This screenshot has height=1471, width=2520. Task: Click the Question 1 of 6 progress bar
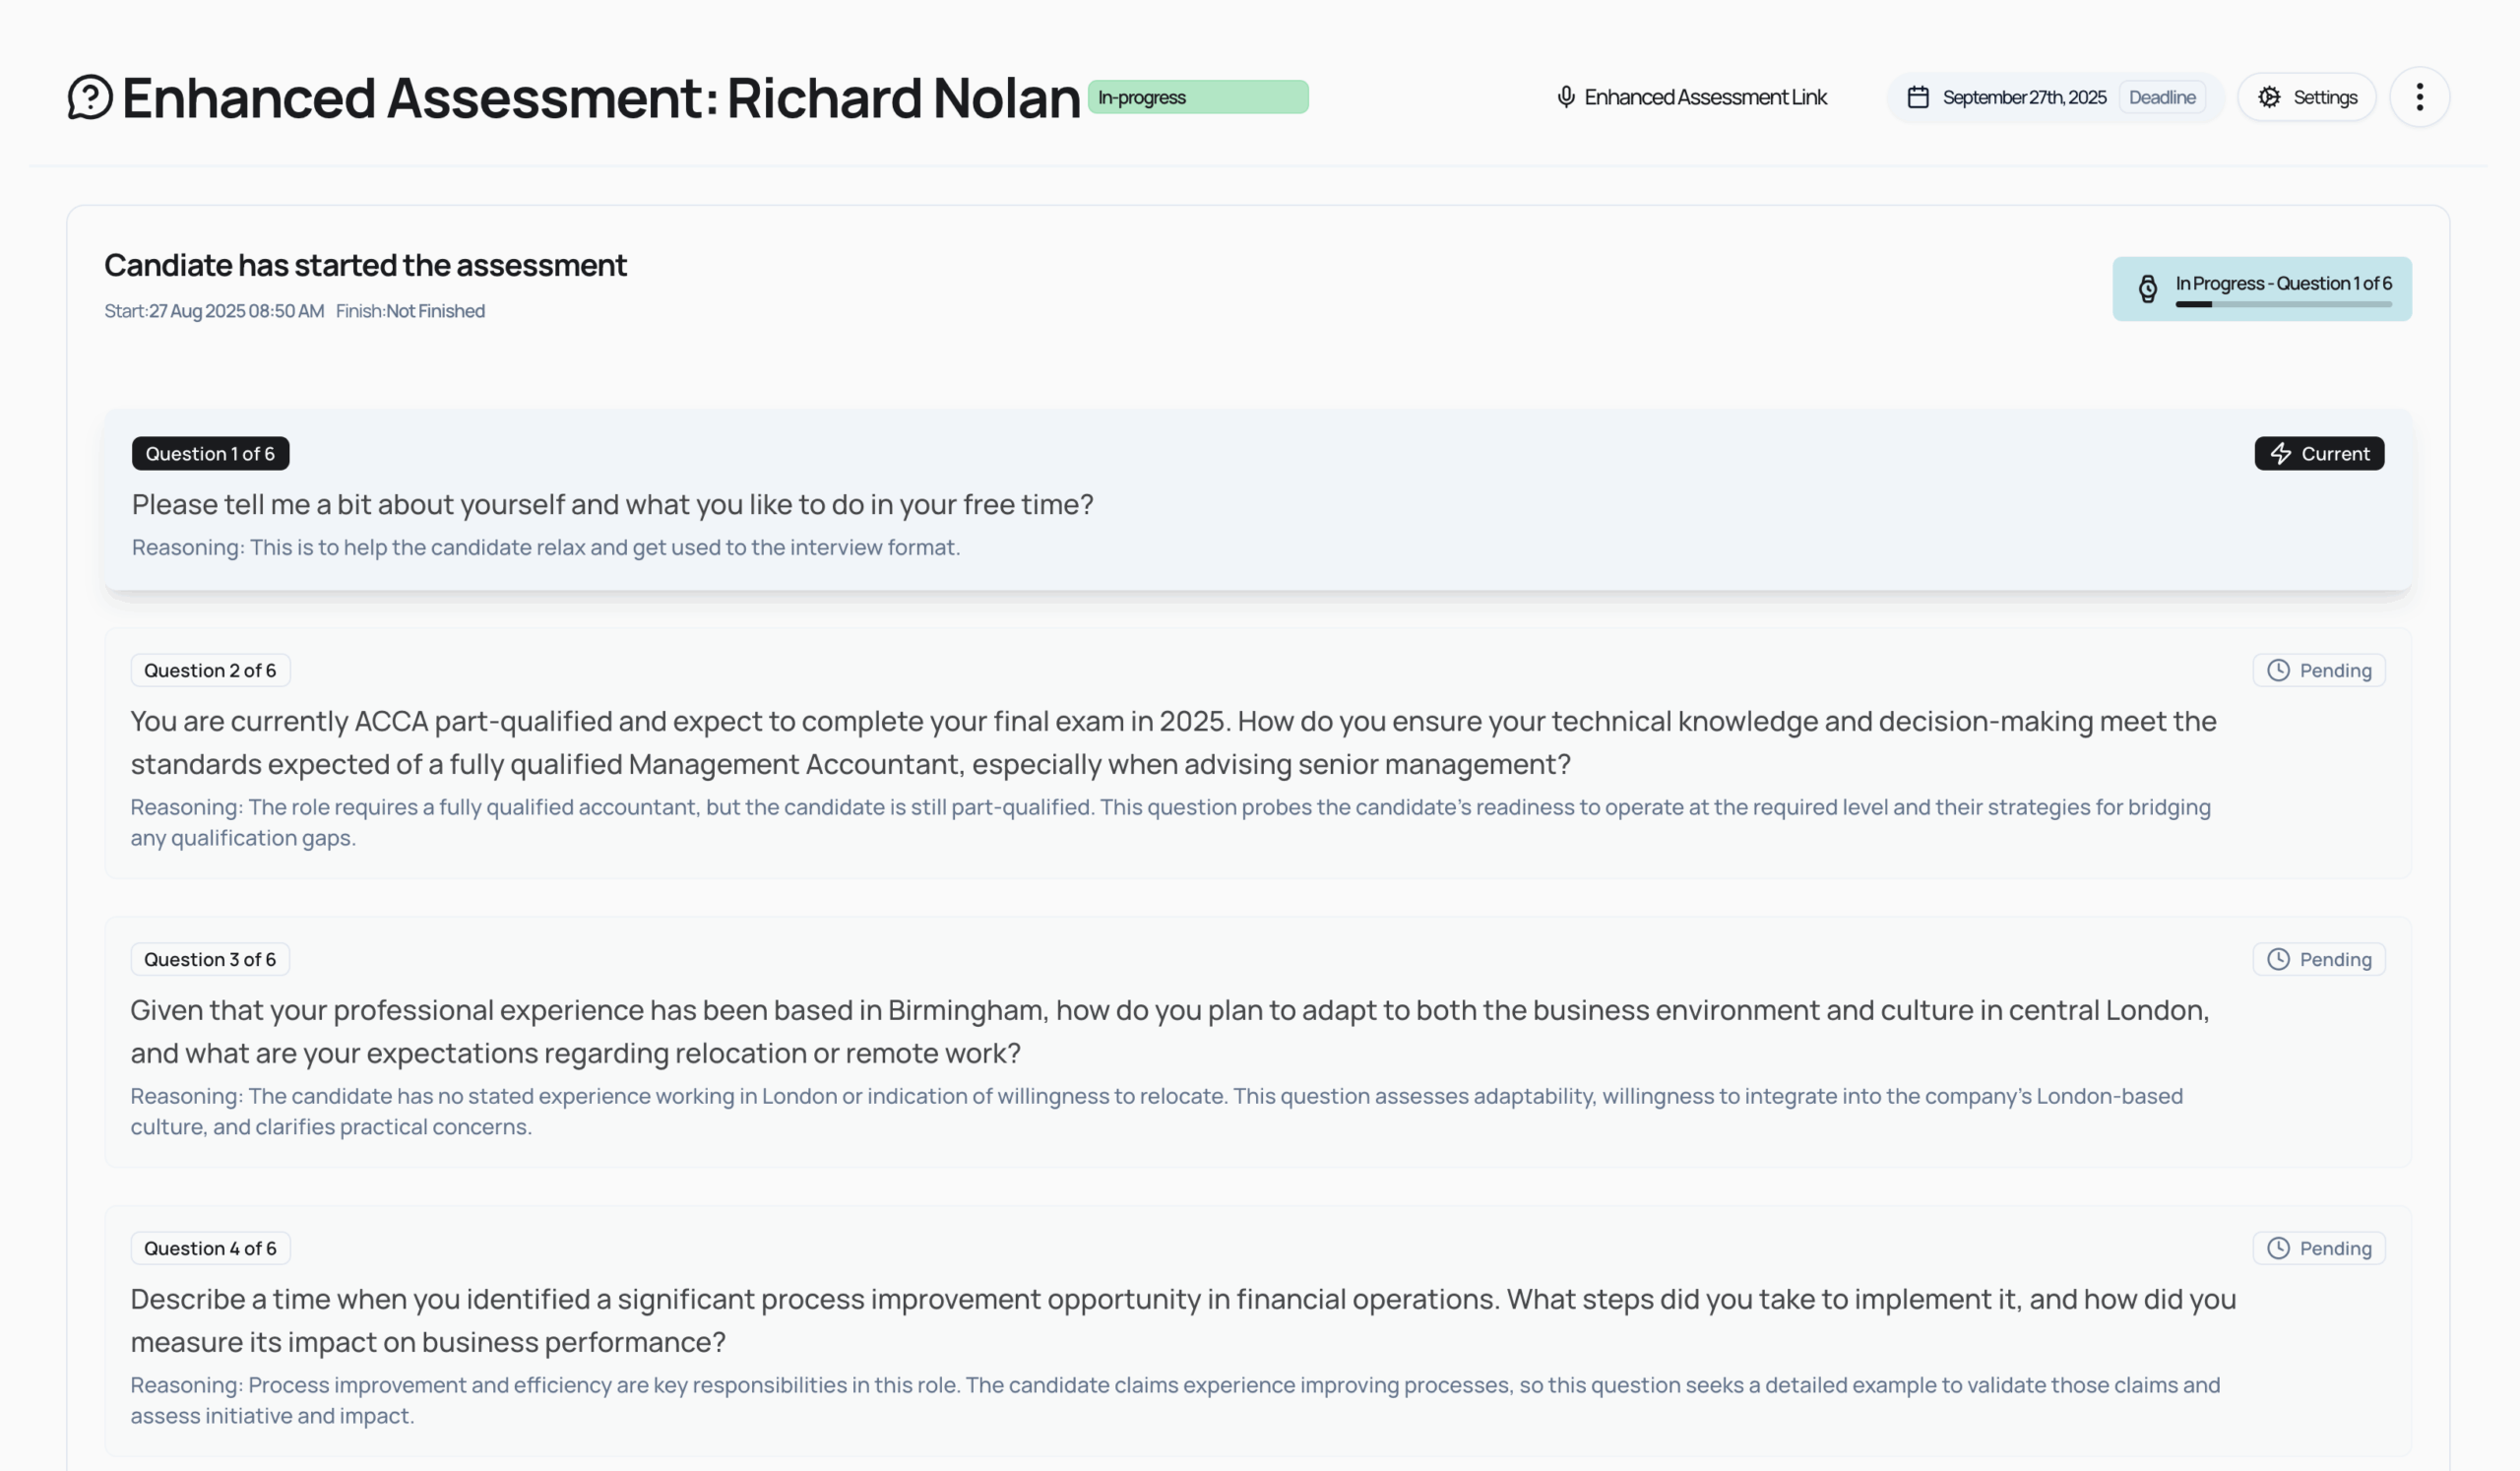click(x=2283, y=304)
